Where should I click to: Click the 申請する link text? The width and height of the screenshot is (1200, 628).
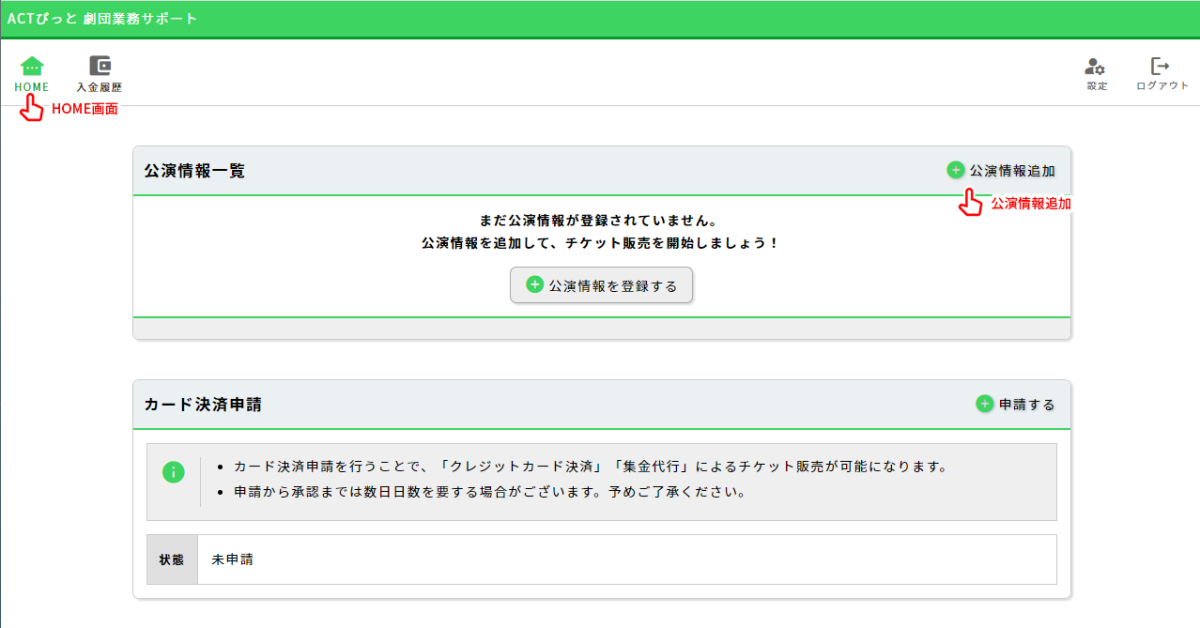[x=1027, y=405]
